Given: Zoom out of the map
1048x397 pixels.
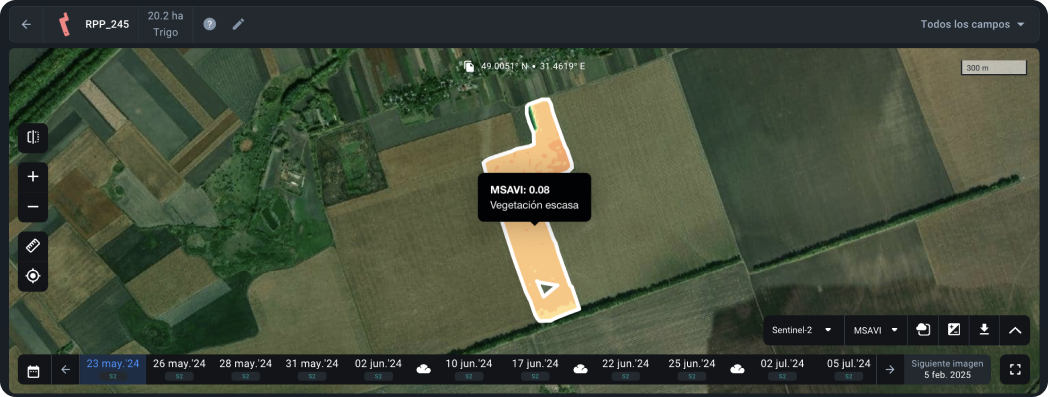Looking at the screenshot, I should [x=33, y=207].
